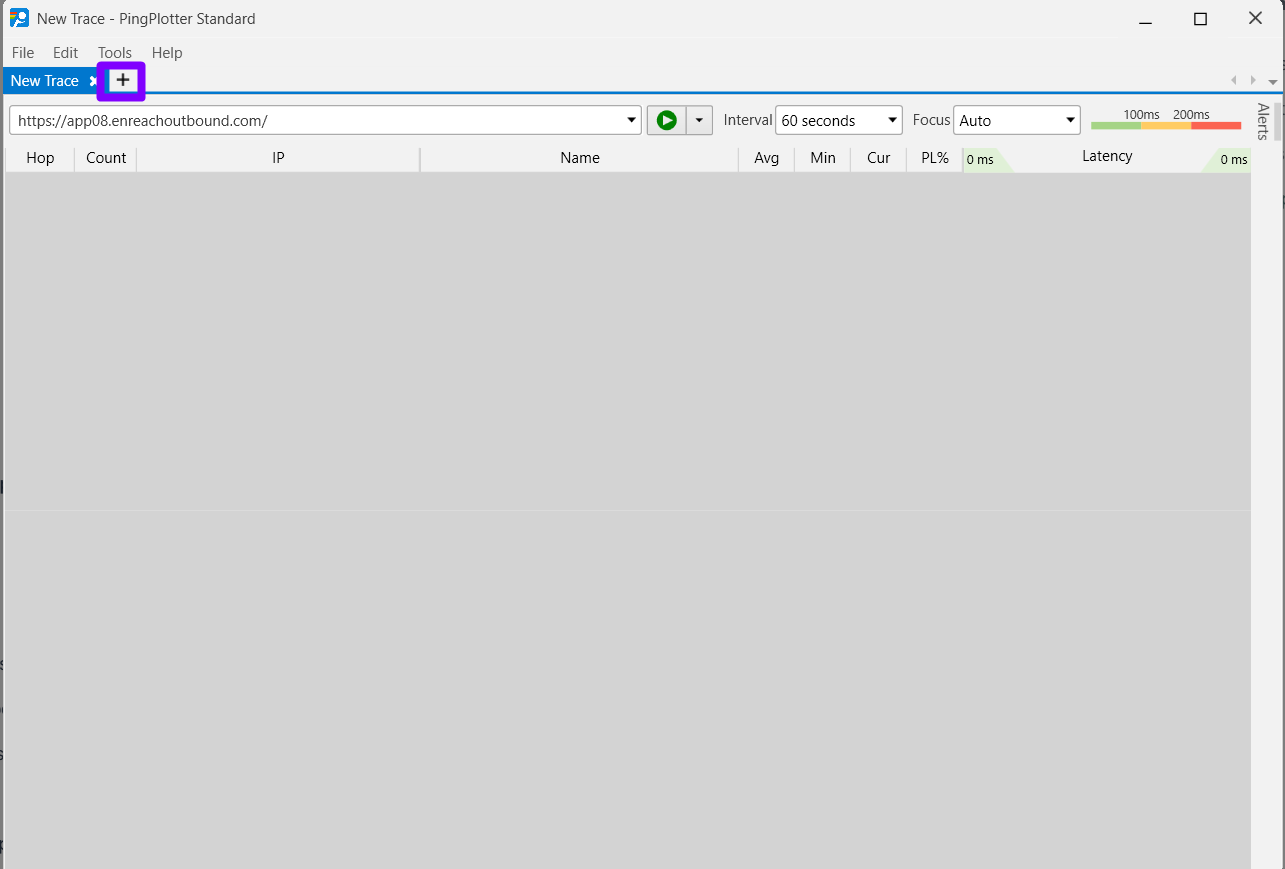Viewport: 1285px width, 869px height.
Task: Click the Min column header
Action: click(x=823, y=158)
